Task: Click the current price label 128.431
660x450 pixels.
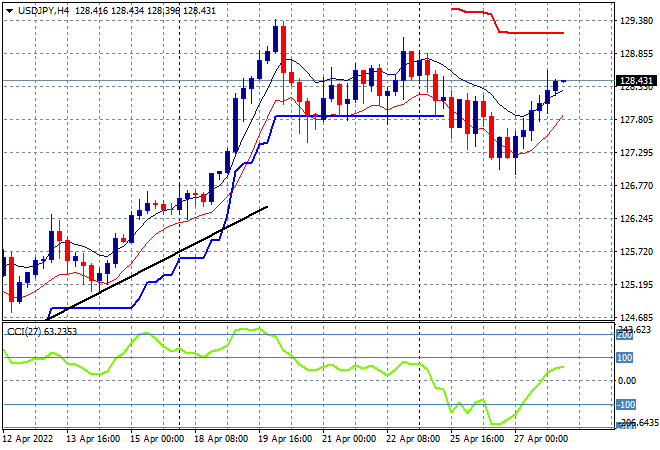Action: (636, 80)
